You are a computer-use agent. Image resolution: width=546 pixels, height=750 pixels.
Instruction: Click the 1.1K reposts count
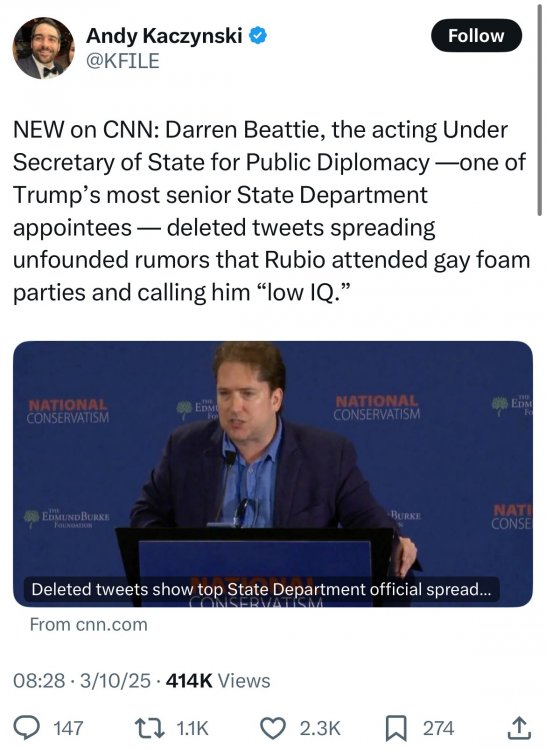pos(192,728)
